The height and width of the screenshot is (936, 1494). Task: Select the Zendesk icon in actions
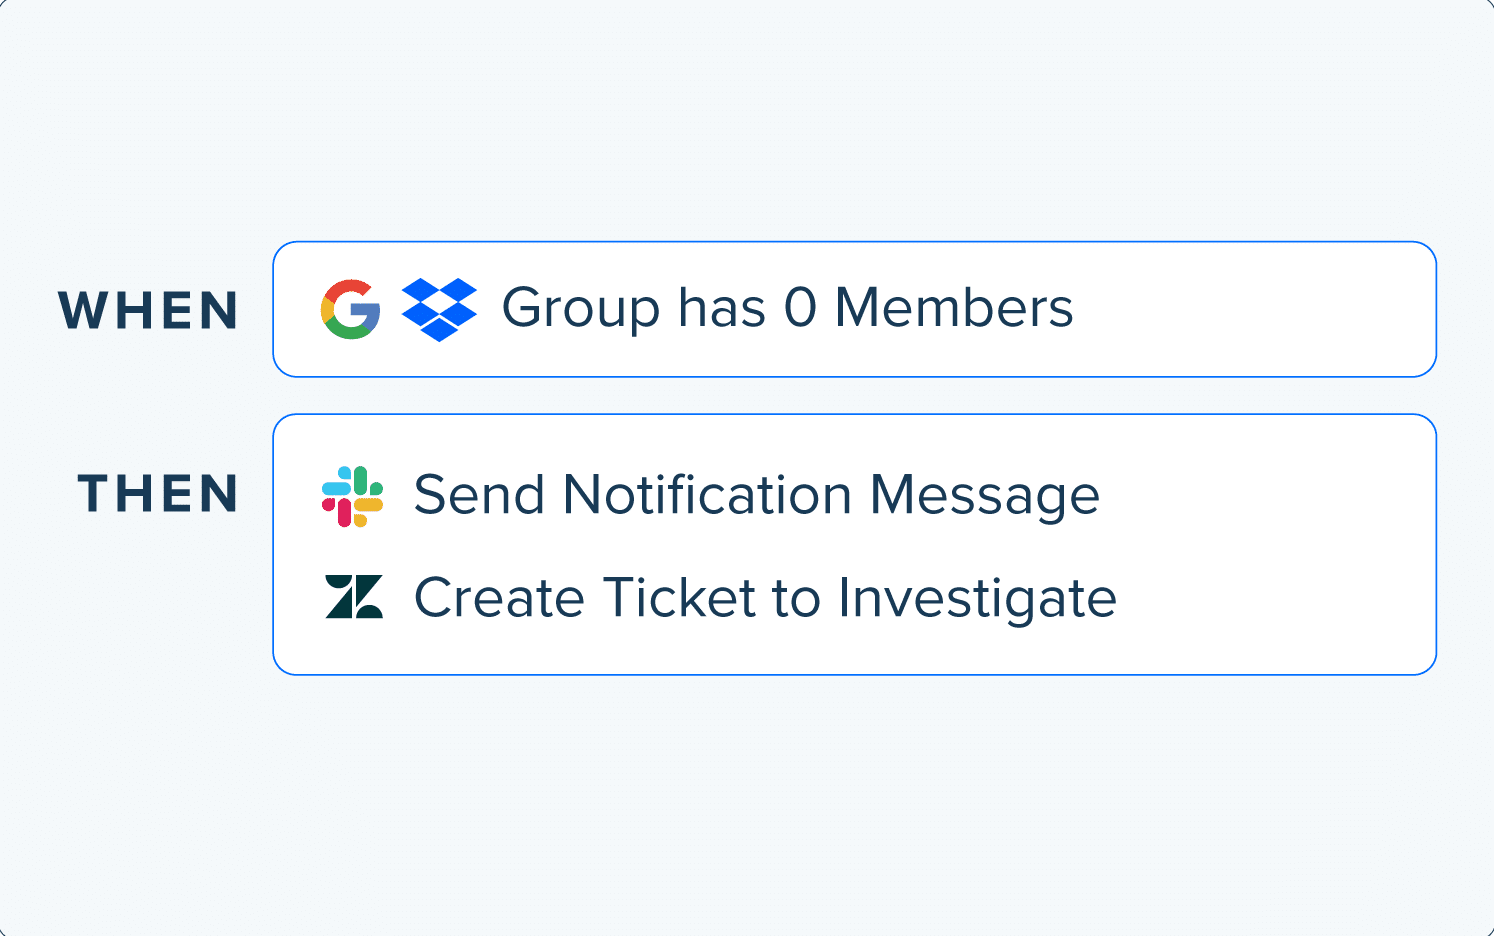pos(354,596)
